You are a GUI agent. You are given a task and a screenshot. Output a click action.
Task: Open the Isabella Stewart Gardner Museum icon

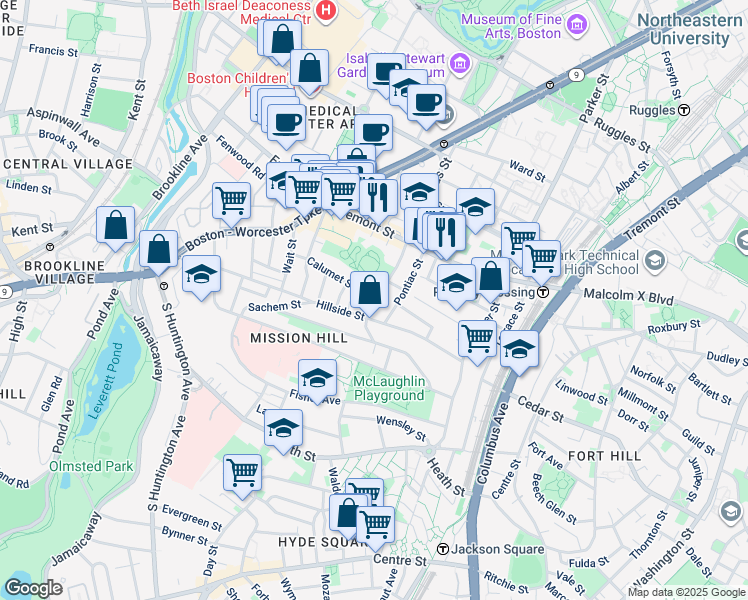tap(460, 63)
